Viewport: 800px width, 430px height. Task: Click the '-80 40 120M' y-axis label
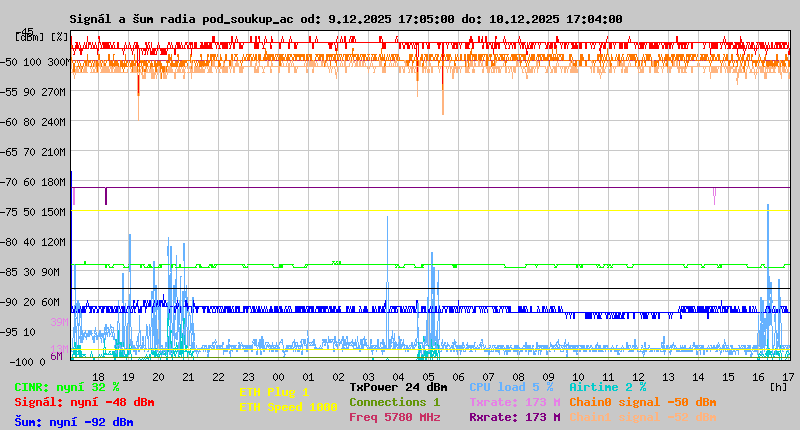click(x=33, y=242)
